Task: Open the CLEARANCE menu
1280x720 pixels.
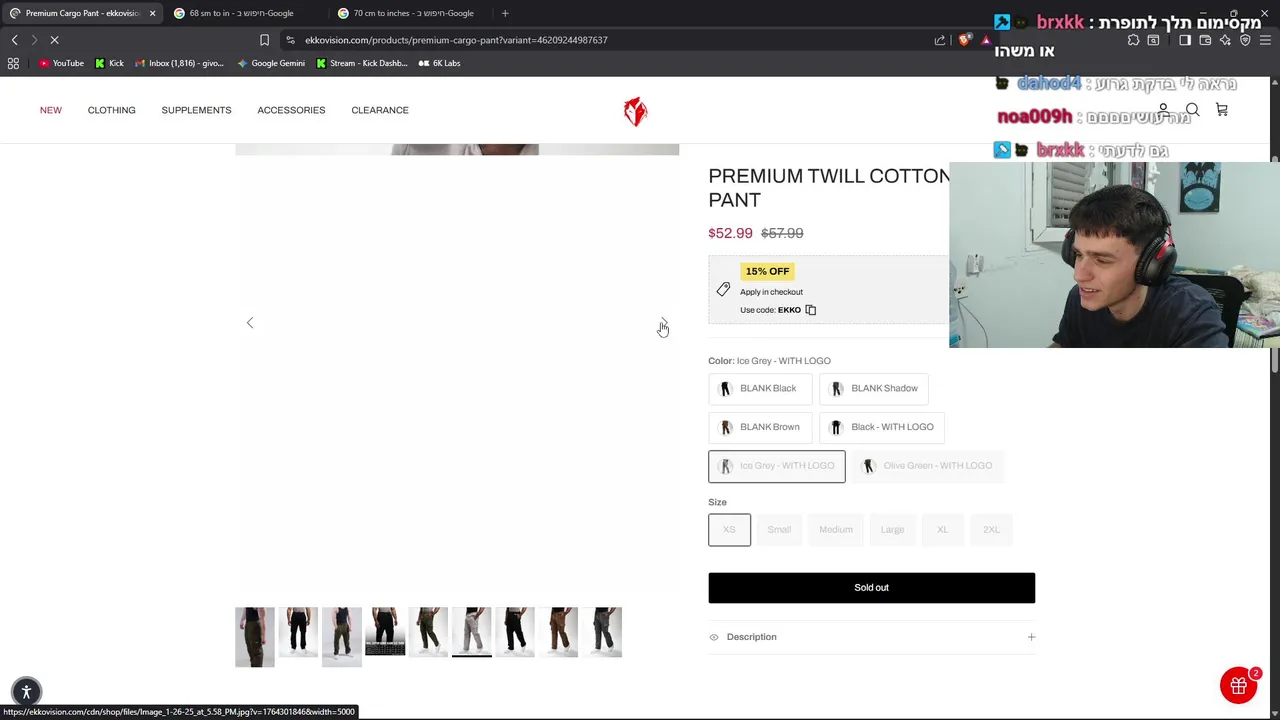Action: 380,110
